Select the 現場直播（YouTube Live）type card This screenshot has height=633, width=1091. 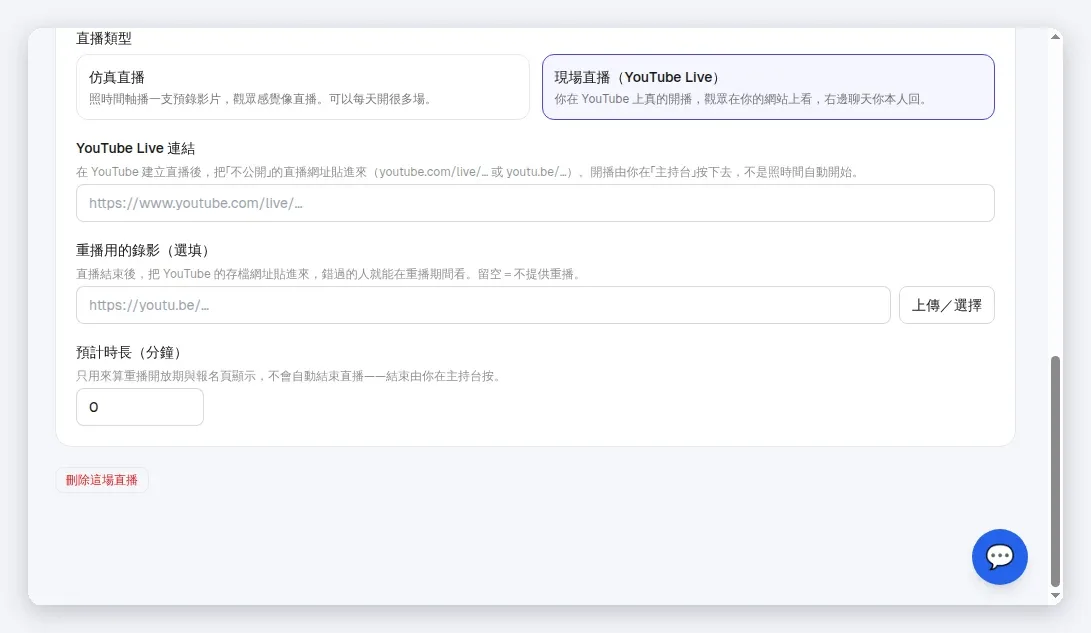pyautogui.click(x=768, y=87)
